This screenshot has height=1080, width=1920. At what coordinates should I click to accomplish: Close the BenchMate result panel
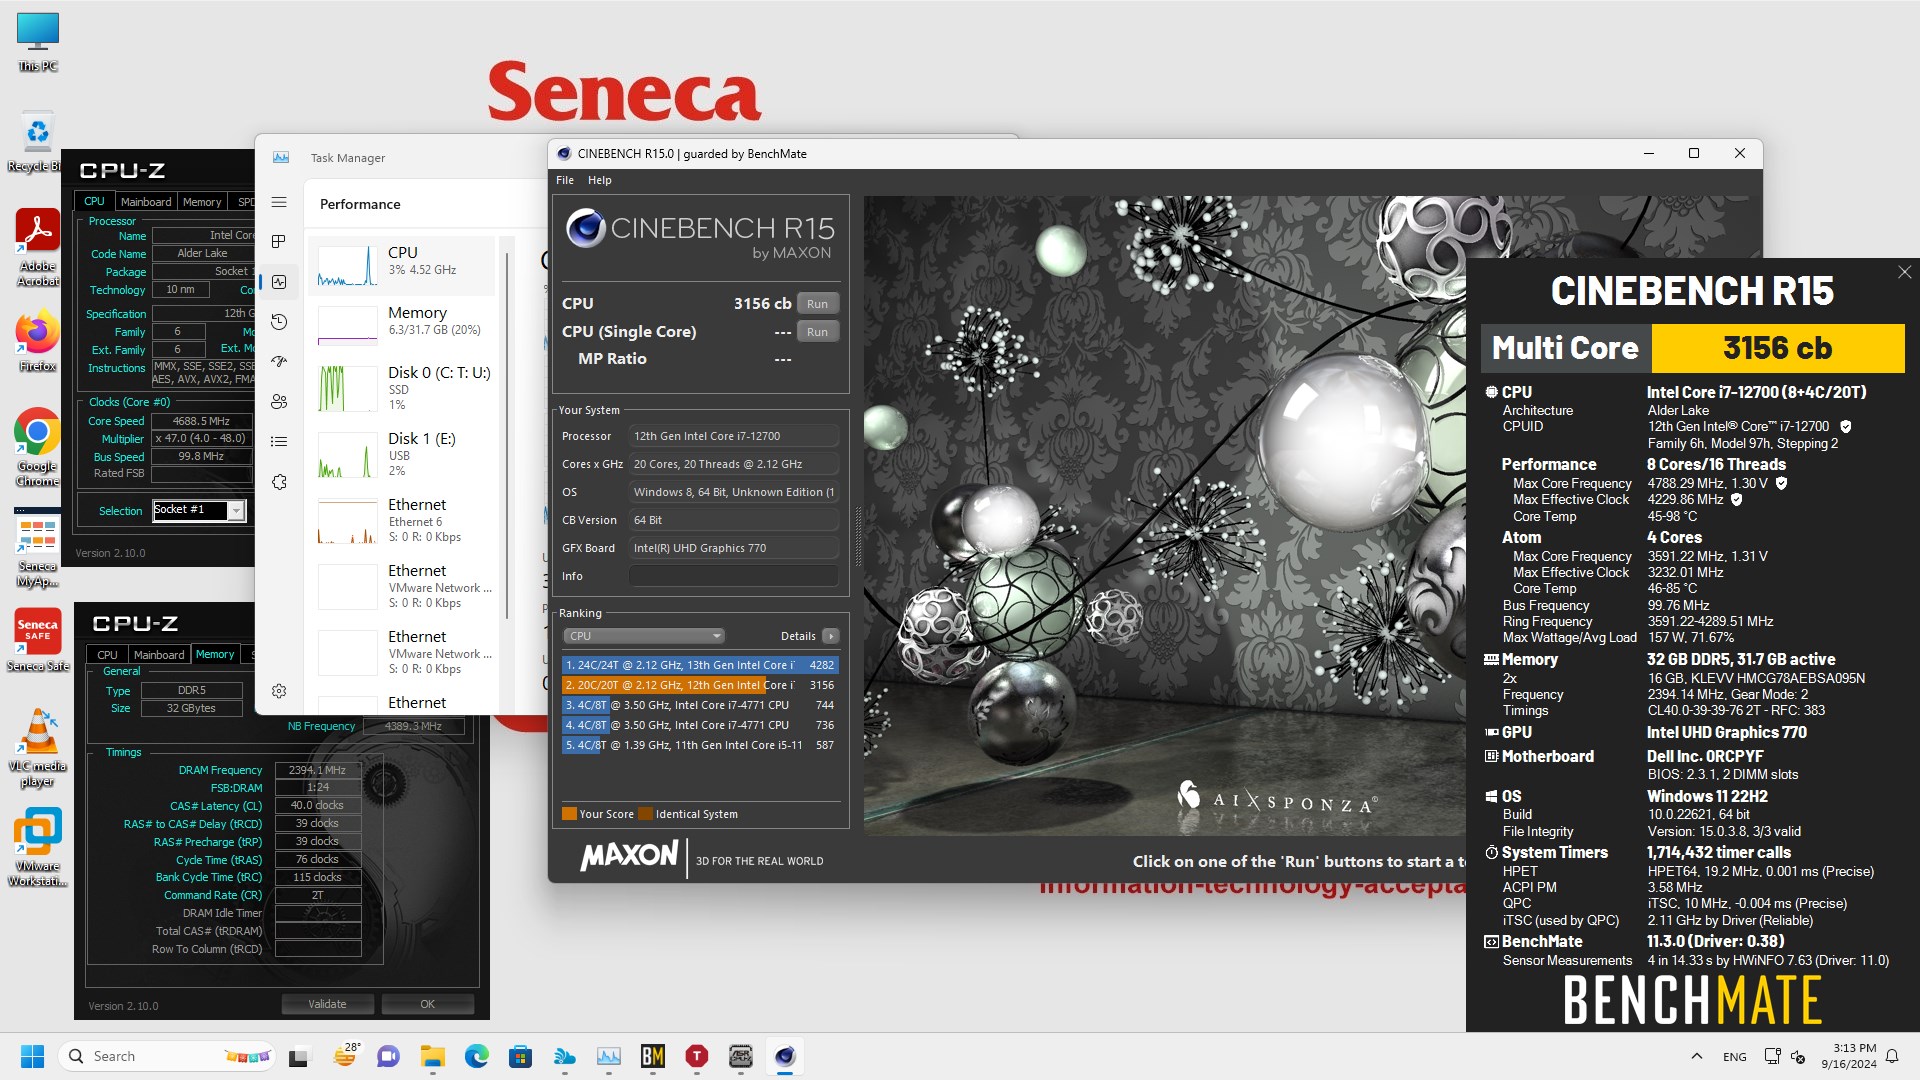click(1904, 272)
